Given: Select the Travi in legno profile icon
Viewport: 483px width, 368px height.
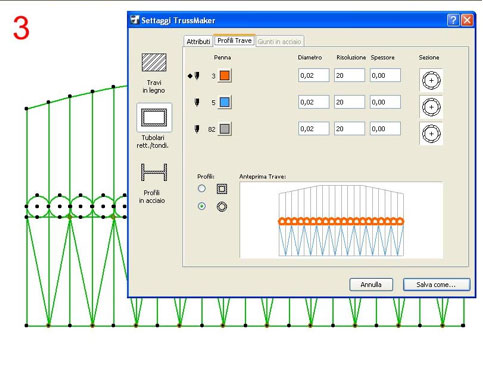Looking at the screenshot, I should click(154, 62).
